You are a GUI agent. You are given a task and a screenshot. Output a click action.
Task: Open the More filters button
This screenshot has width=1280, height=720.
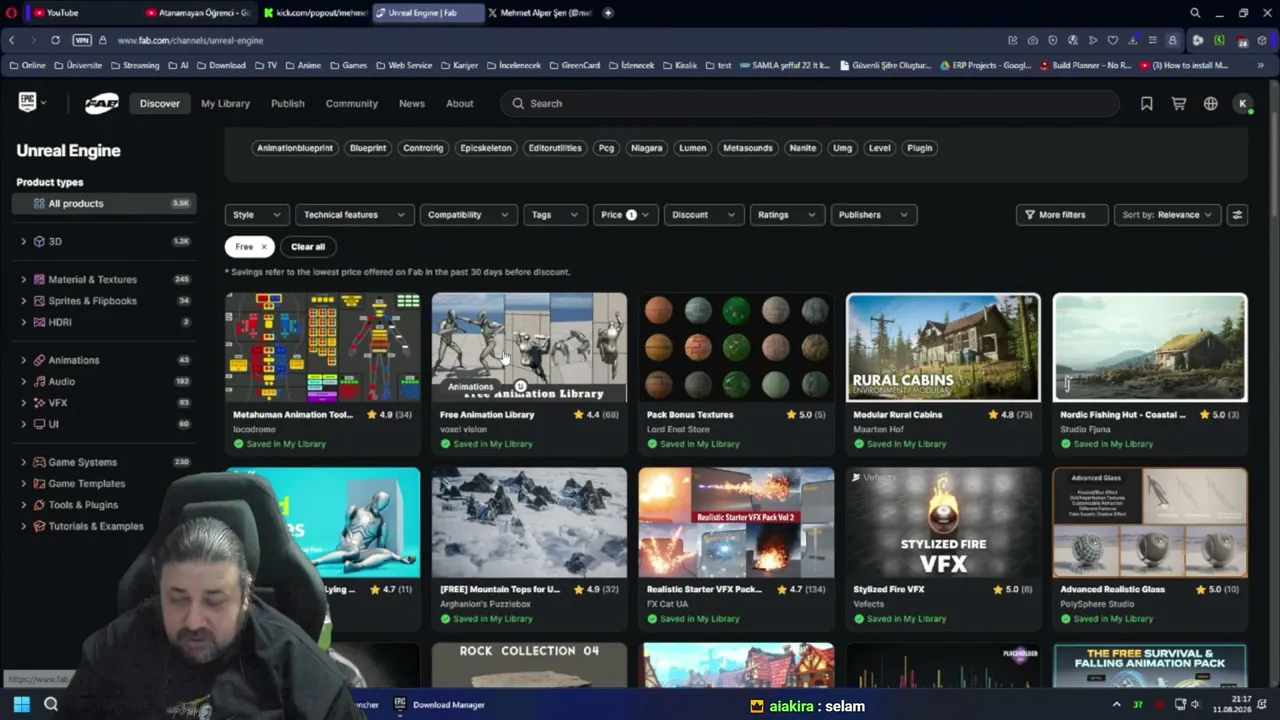[x=1062, y=215]
